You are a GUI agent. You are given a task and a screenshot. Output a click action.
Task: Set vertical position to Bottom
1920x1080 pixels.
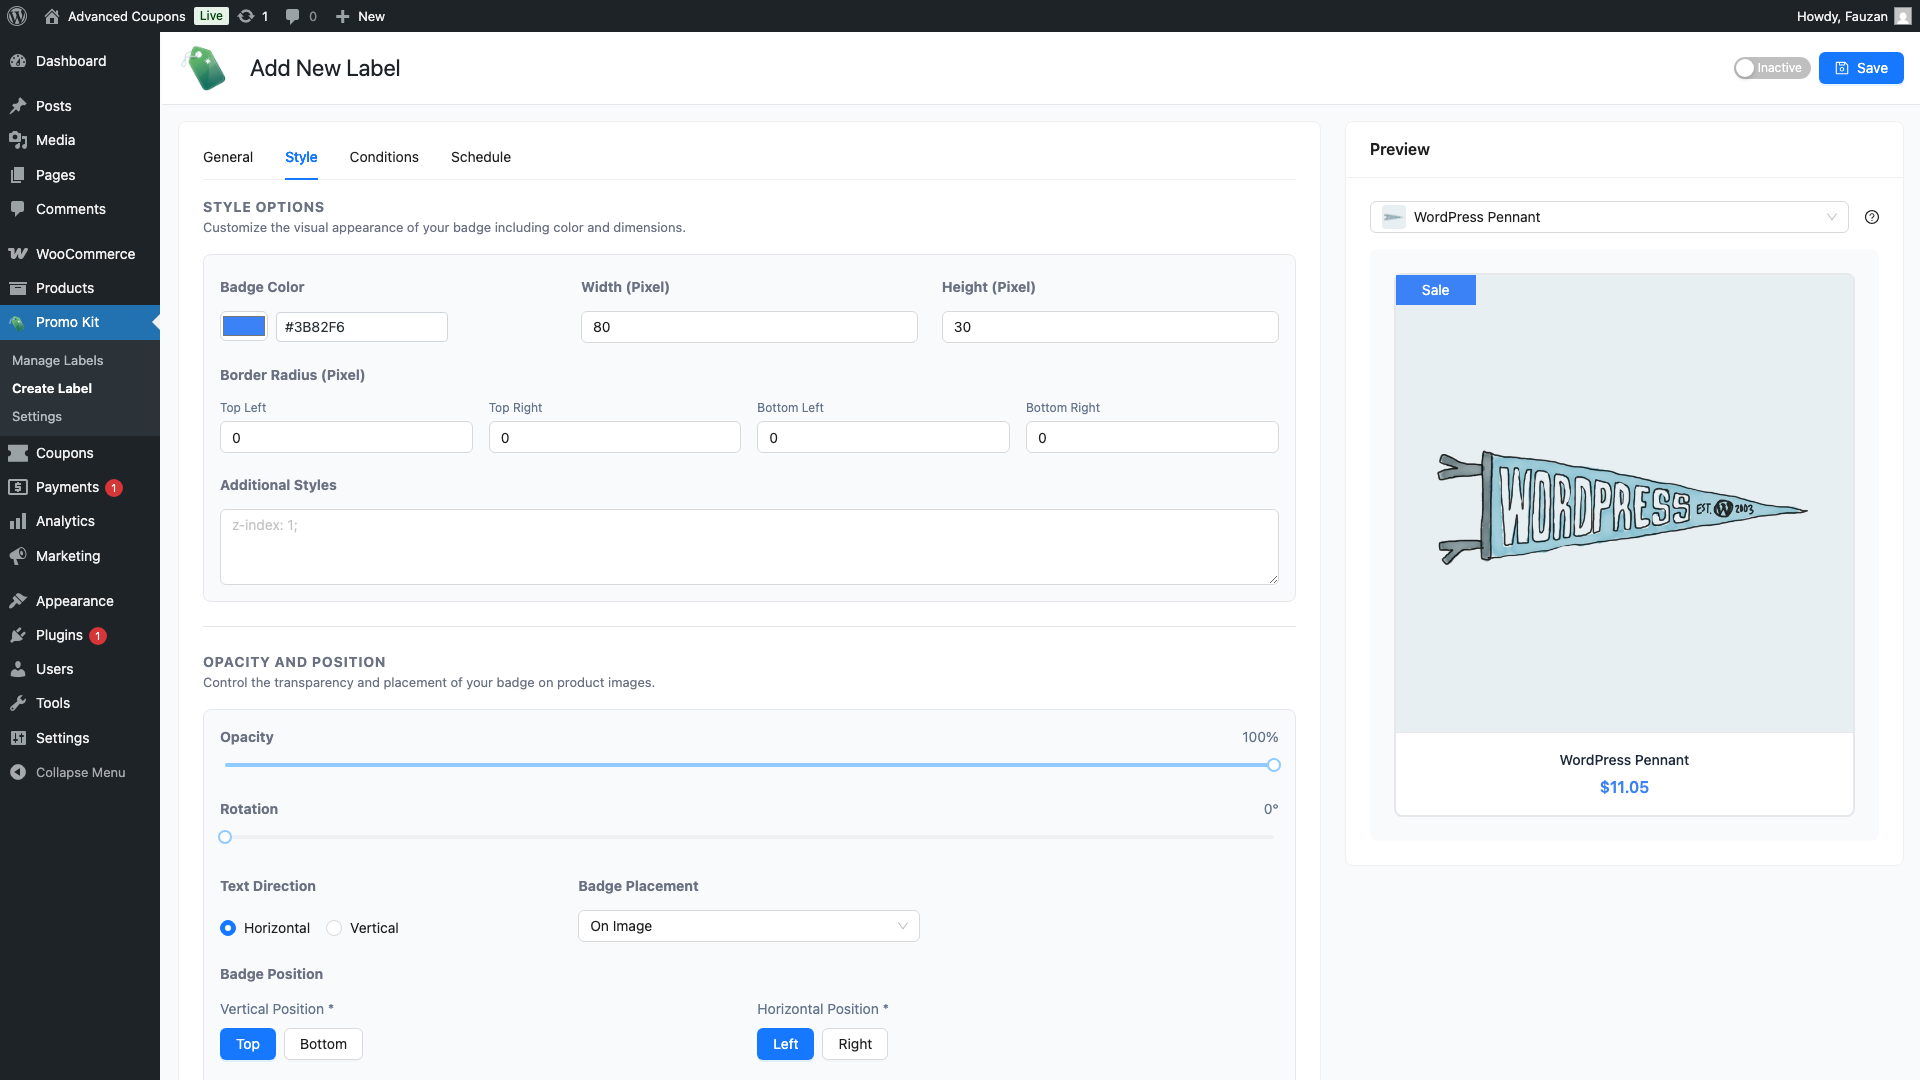point(323,1044)
